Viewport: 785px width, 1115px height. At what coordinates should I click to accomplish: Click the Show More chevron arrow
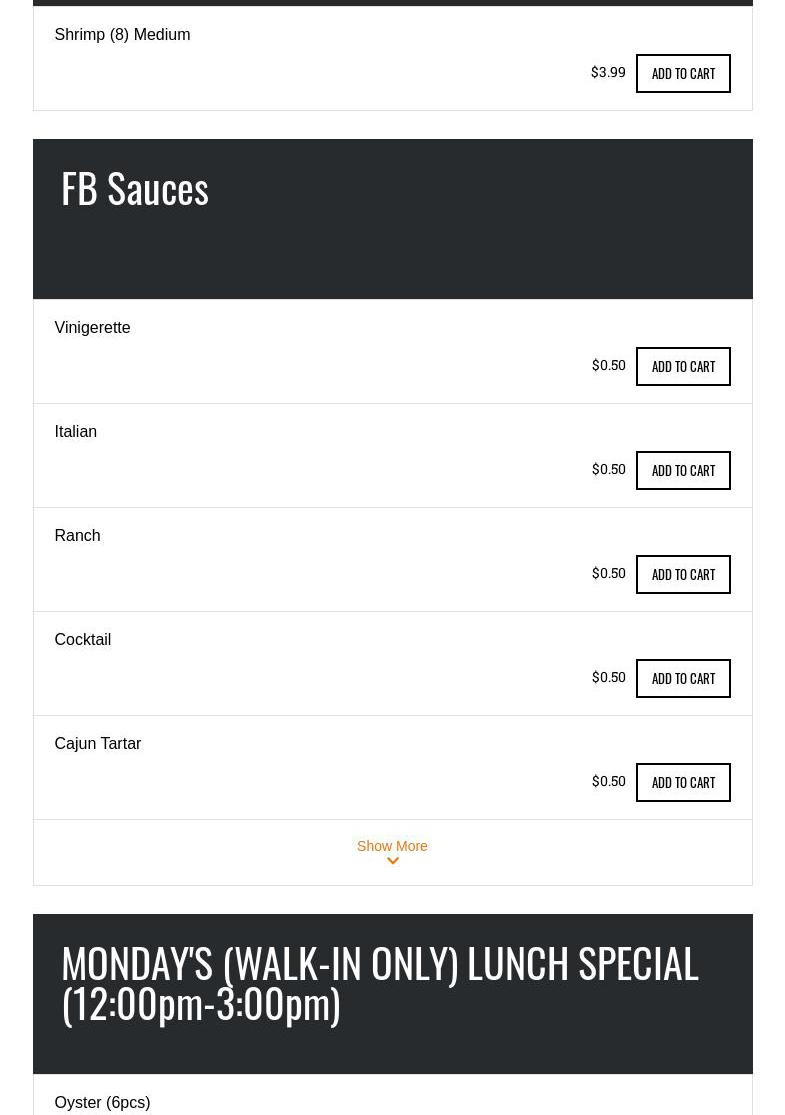392,862
